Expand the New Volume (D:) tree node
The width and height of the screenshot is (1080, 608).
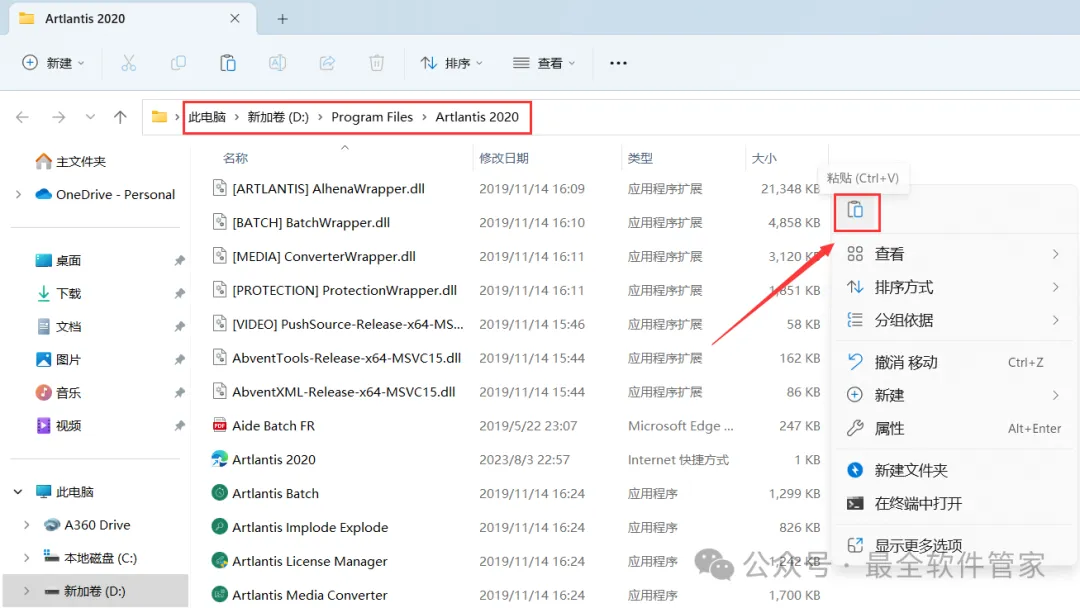point(27,591)
